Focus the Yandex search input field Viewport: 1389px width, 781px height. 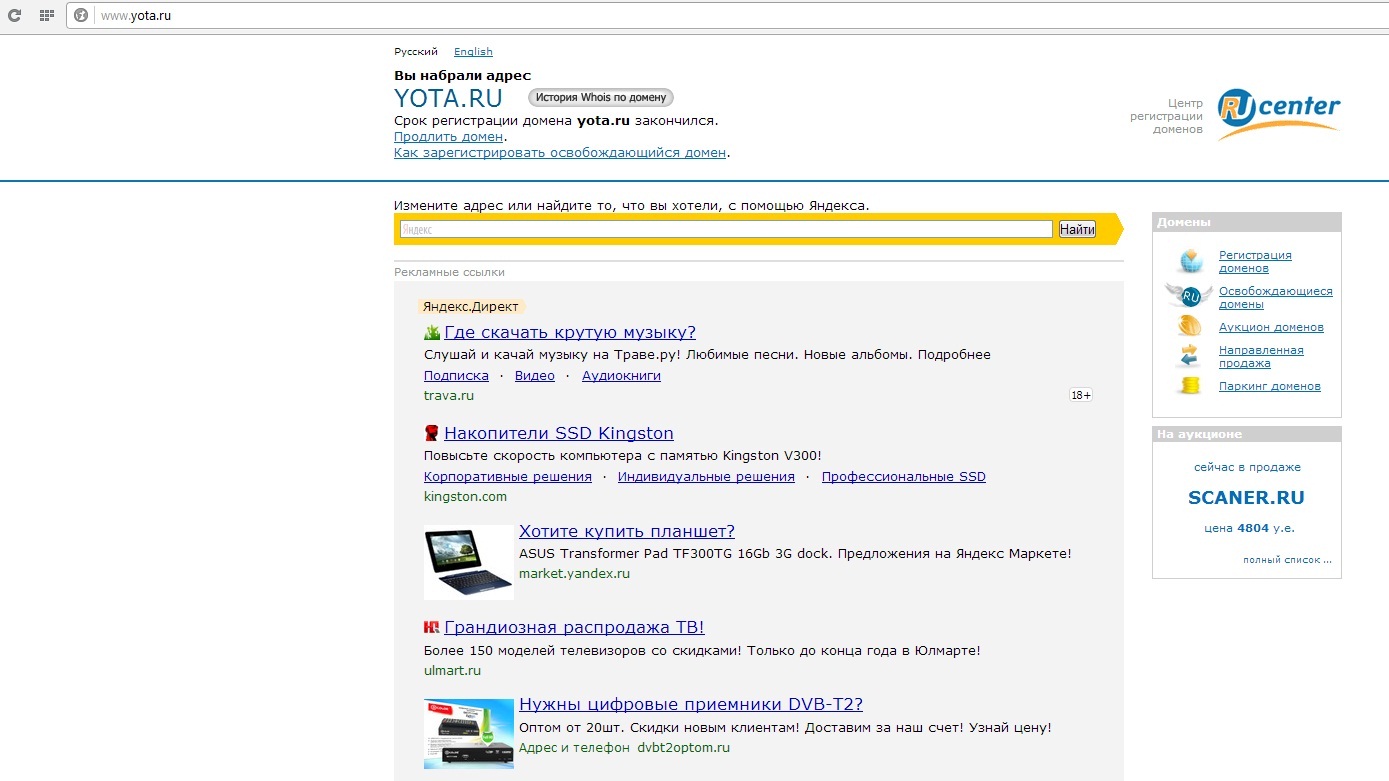coord(726,229)
